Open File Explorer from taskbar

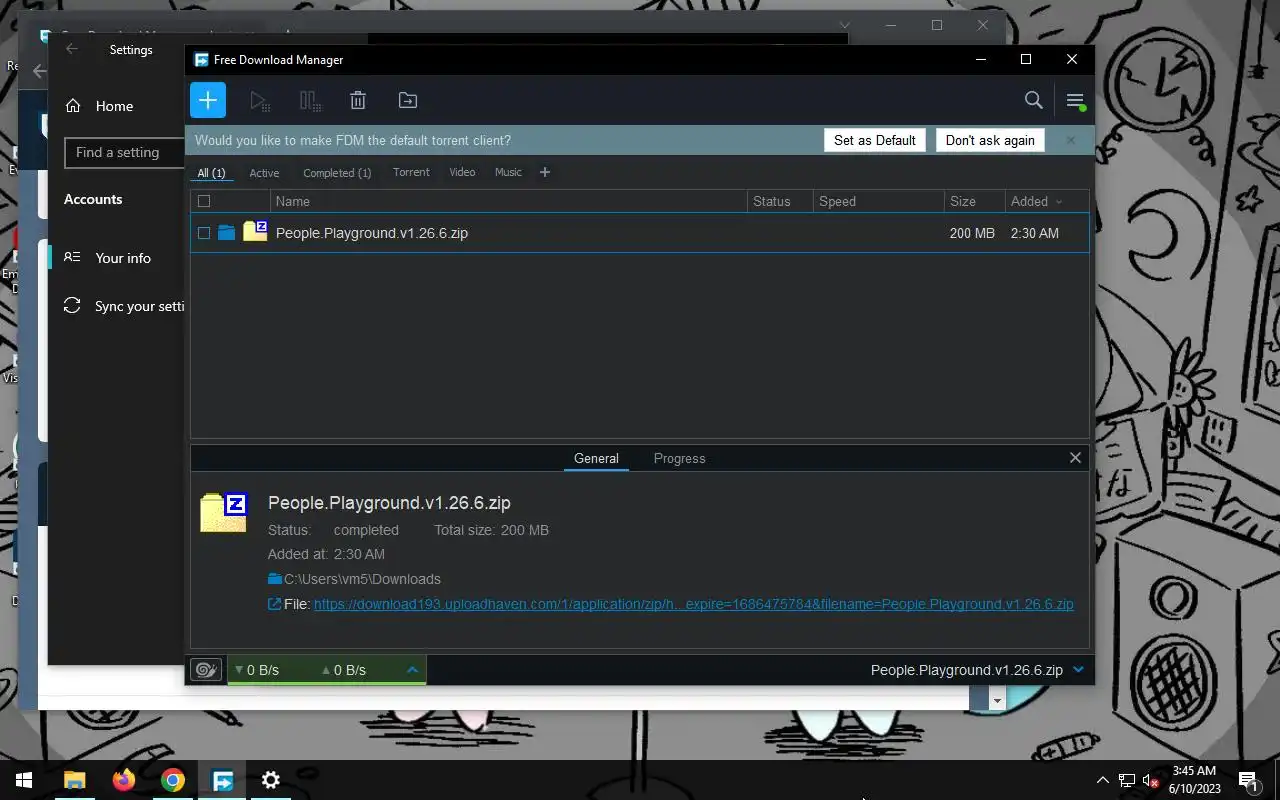74,780
